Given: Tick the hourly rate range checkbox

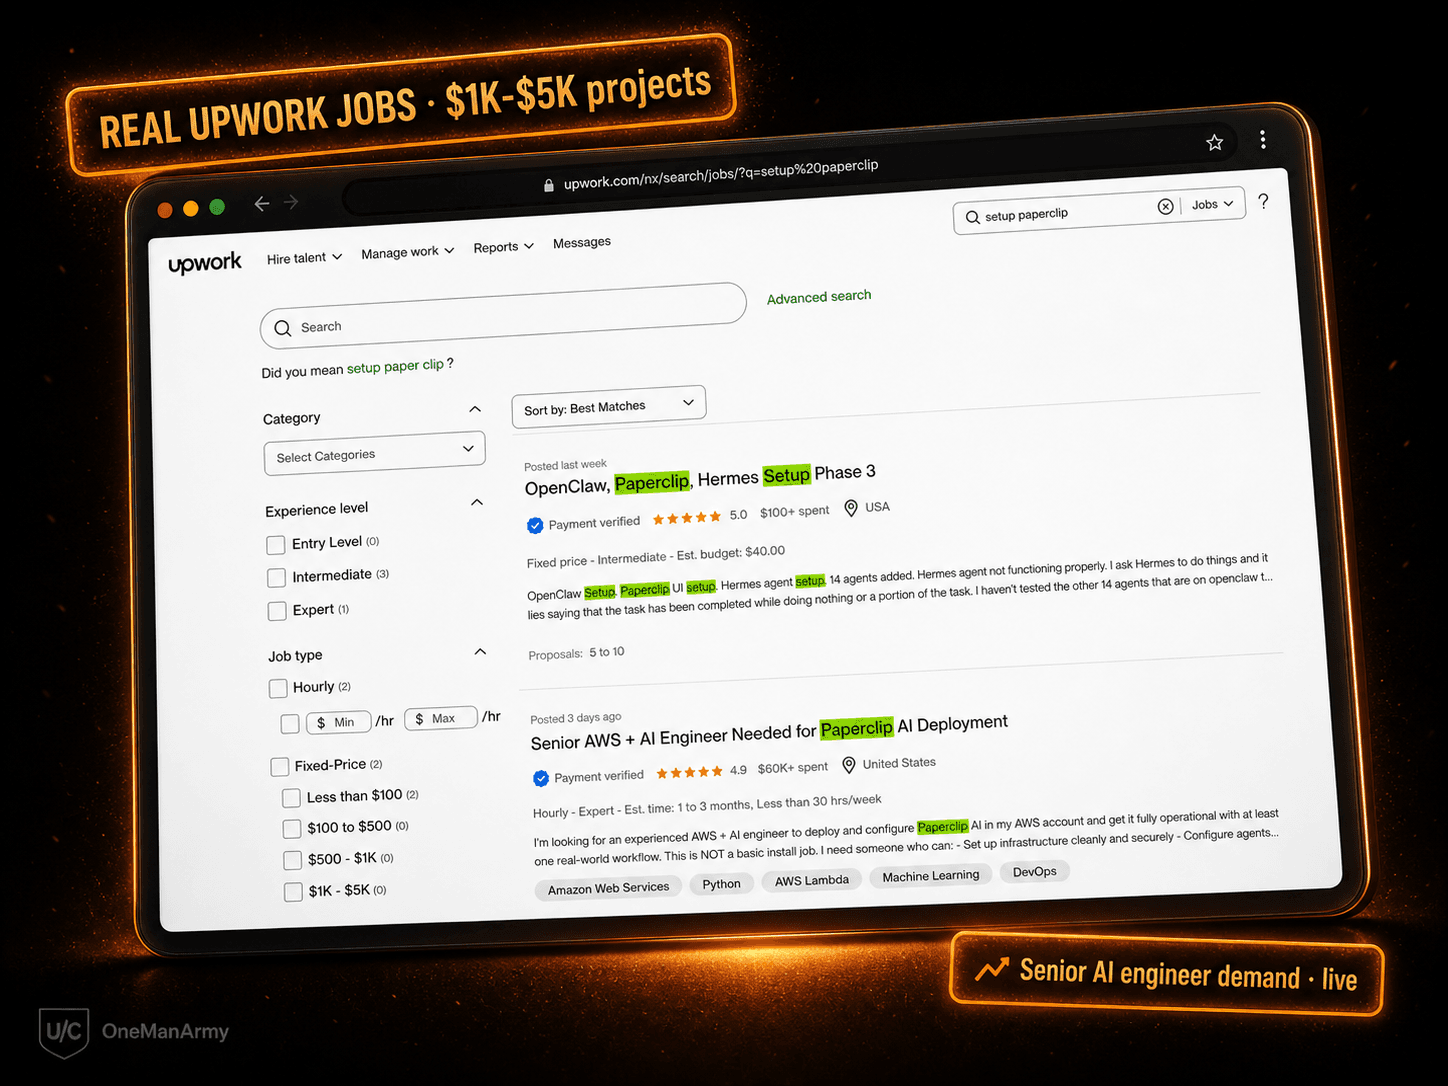Looking at the screenshot, I should coord(290,723).
